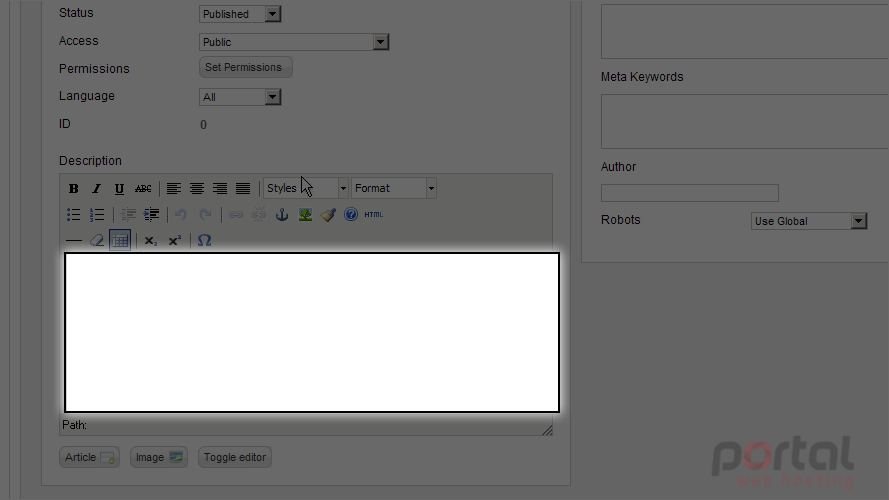Open the editor help icon
The width and height of the screenshot is (889, 500).
pos(351,214)
